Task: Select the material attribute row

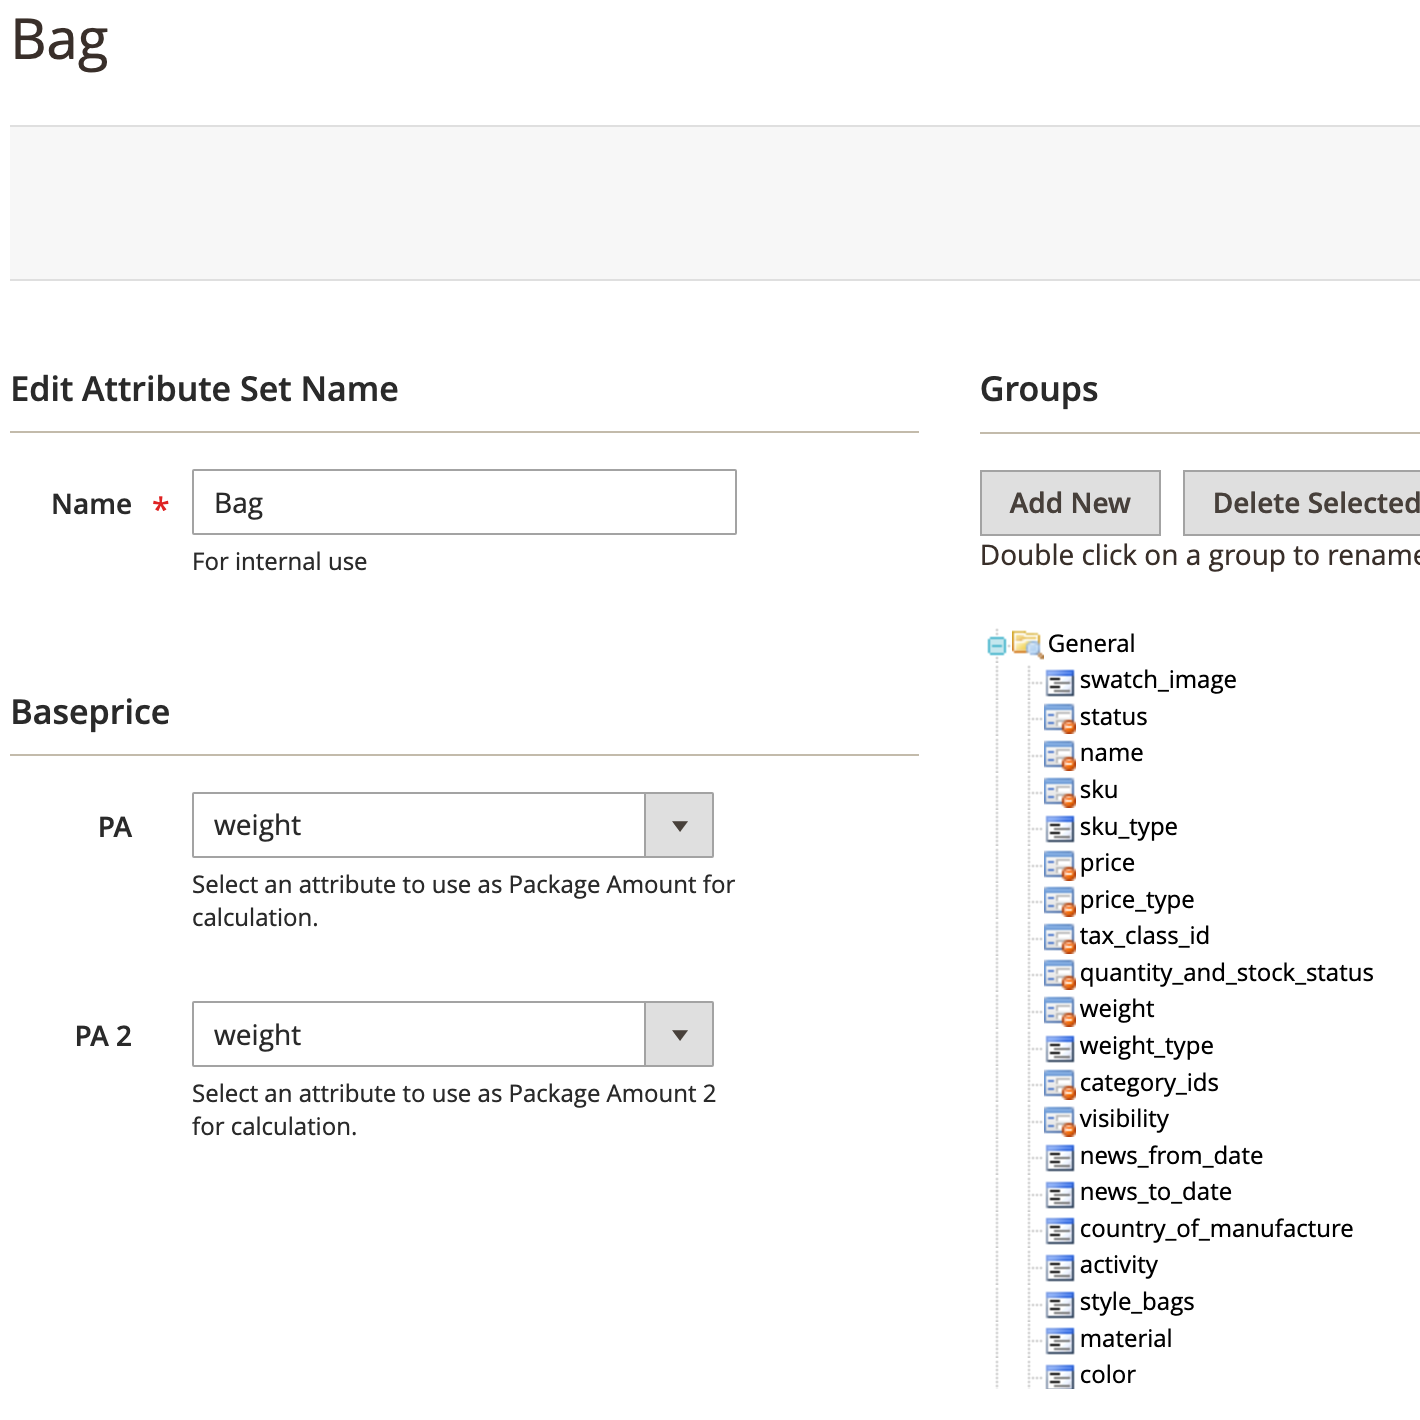Action: [1126, 1338]
